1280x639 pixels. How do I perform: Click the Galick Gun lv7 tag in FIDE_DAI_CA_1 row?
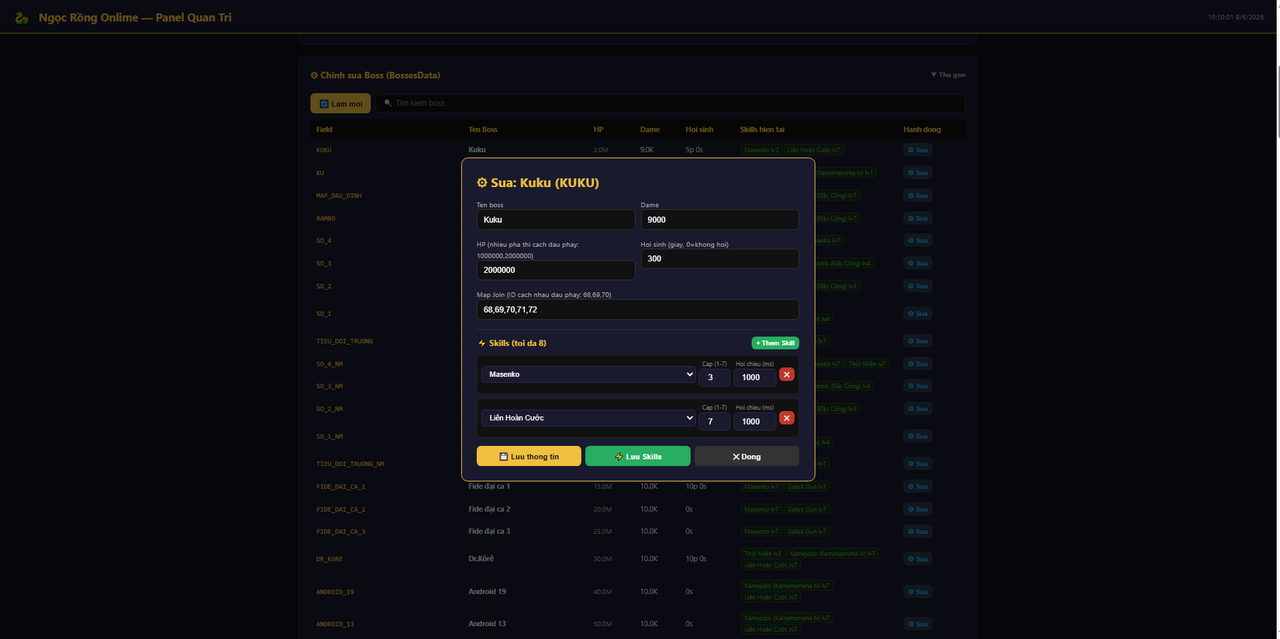[806, 486]
